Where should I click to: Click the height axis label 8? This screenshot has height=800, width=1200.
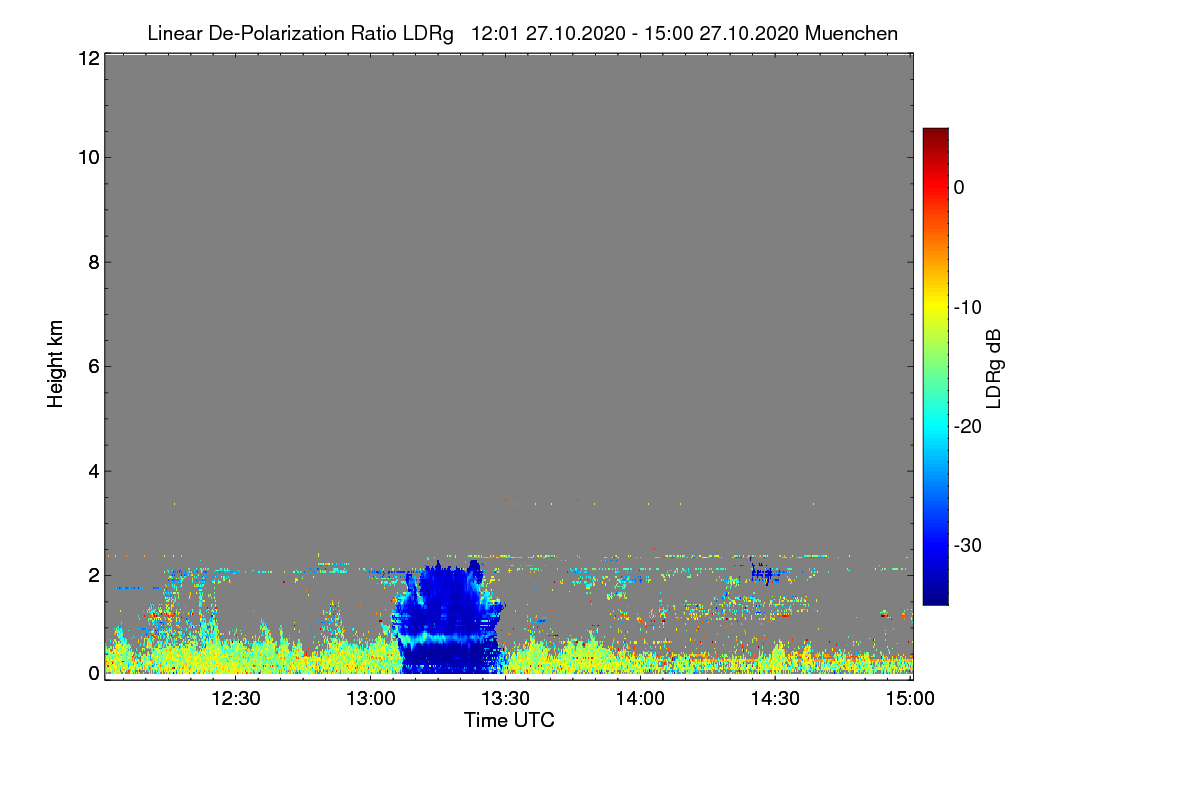(93, 262)
